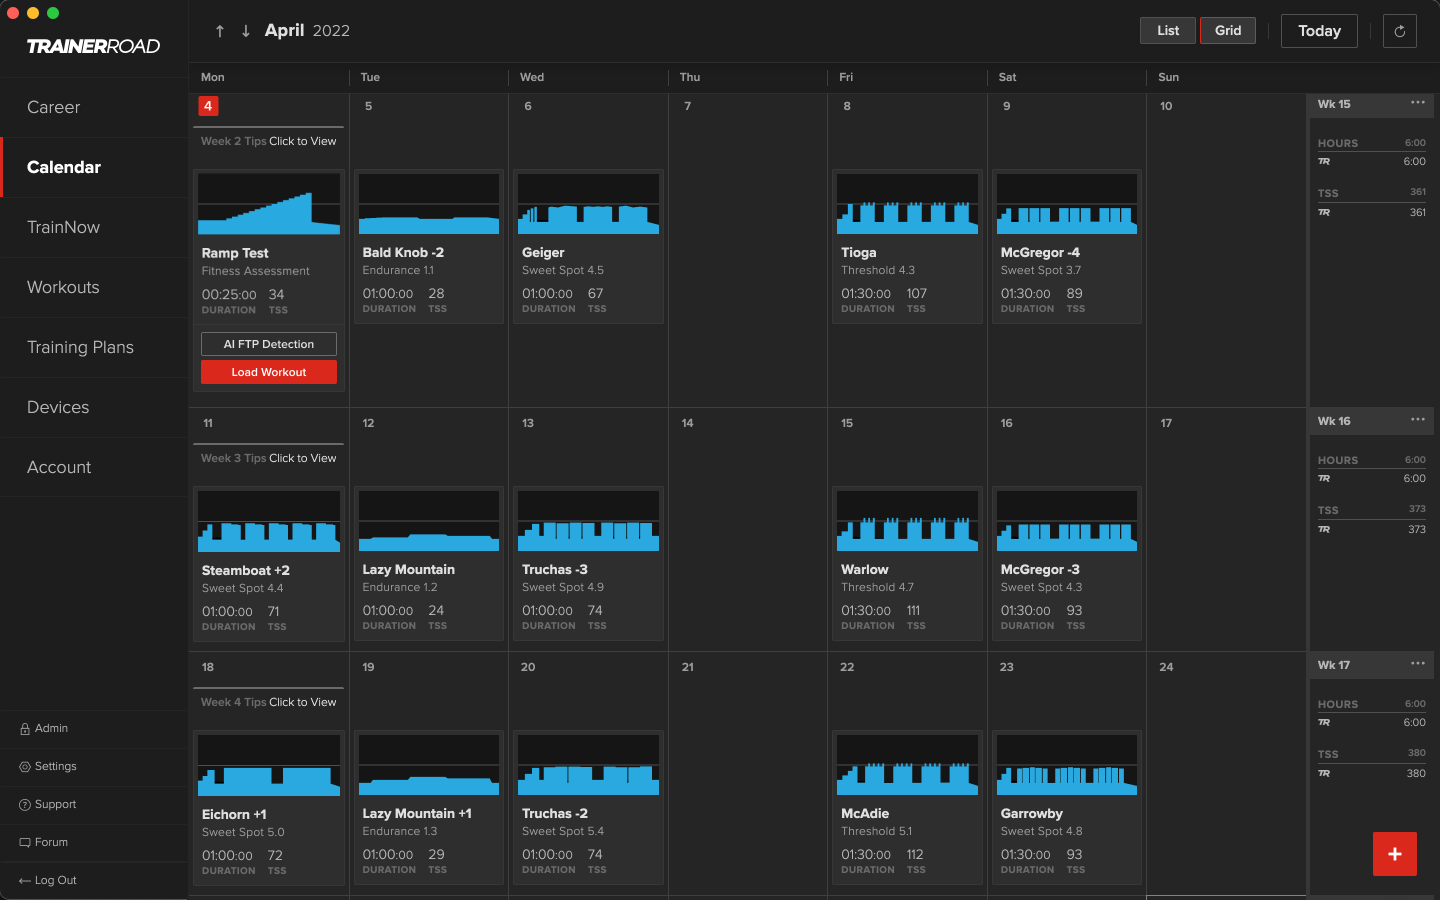Open TrainNow from the sidebar
Screen dimensions: 1440x900
pos(63,227)
